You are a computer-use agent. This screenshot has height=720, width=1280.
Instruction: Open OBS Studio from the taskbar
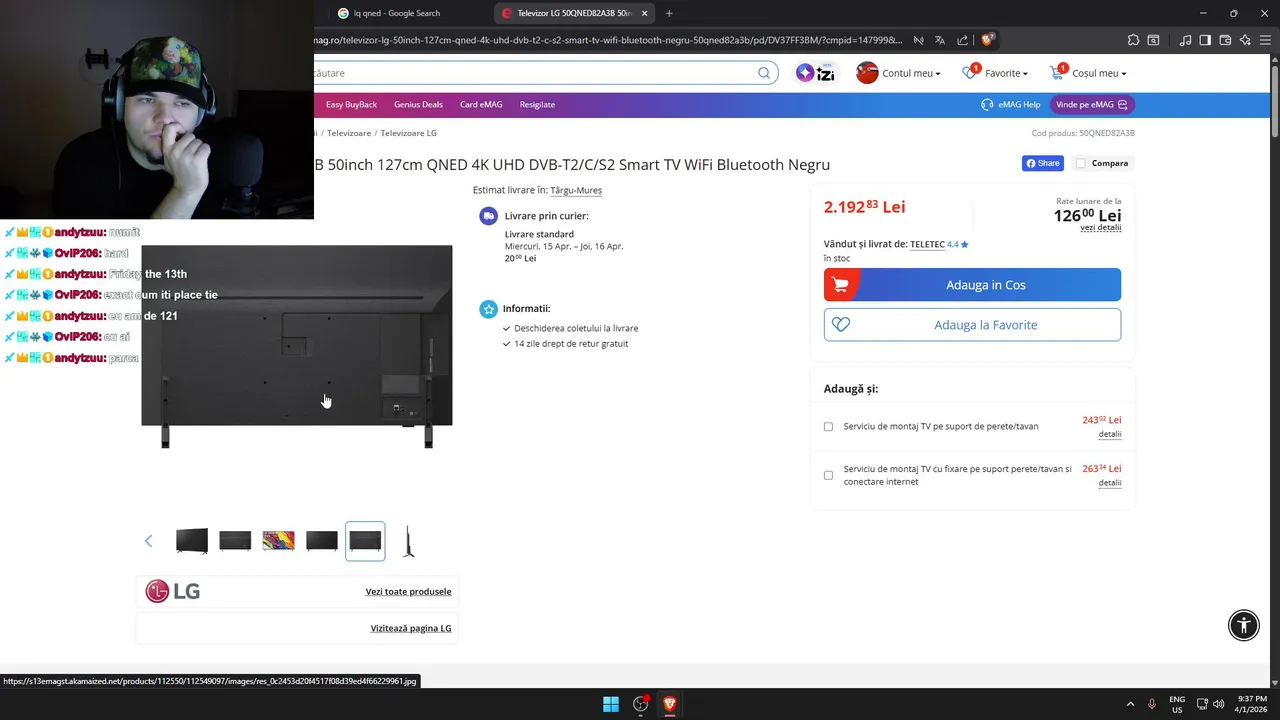tap(641, 704)
